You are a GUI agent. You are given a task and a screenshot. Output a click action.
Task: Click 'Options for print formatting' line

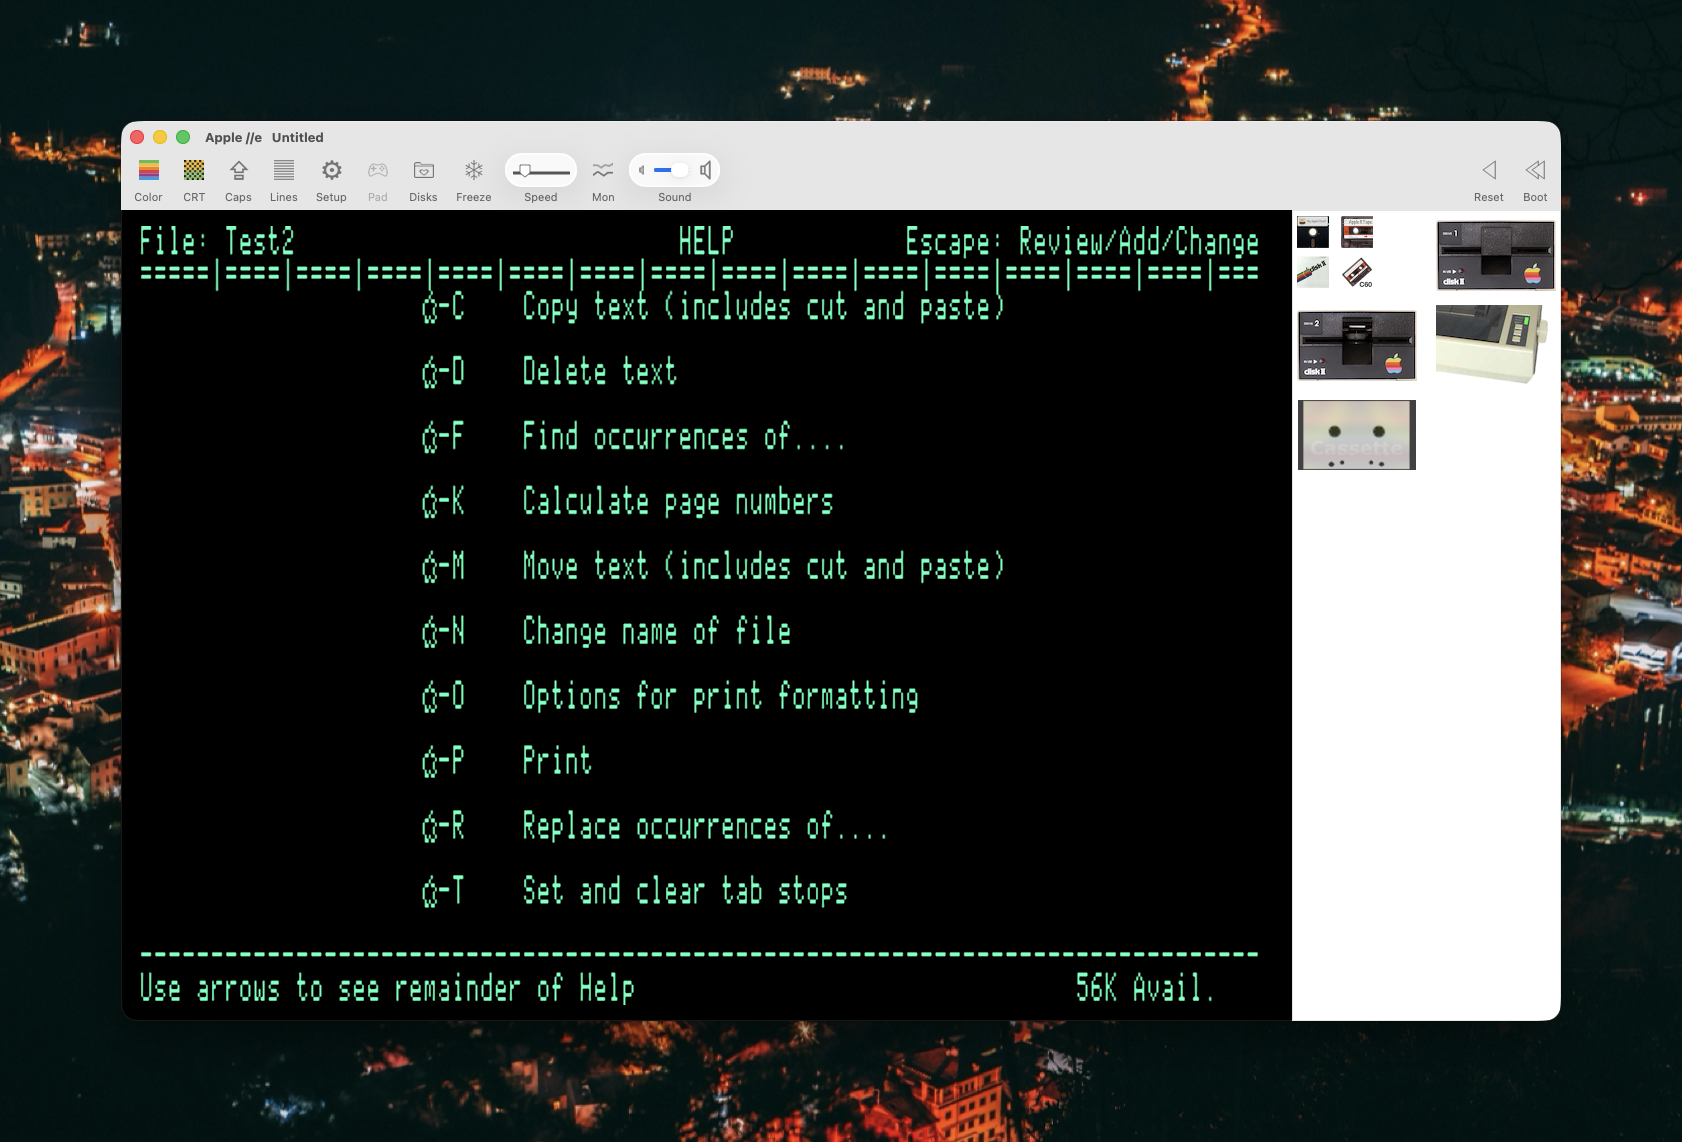670,697
